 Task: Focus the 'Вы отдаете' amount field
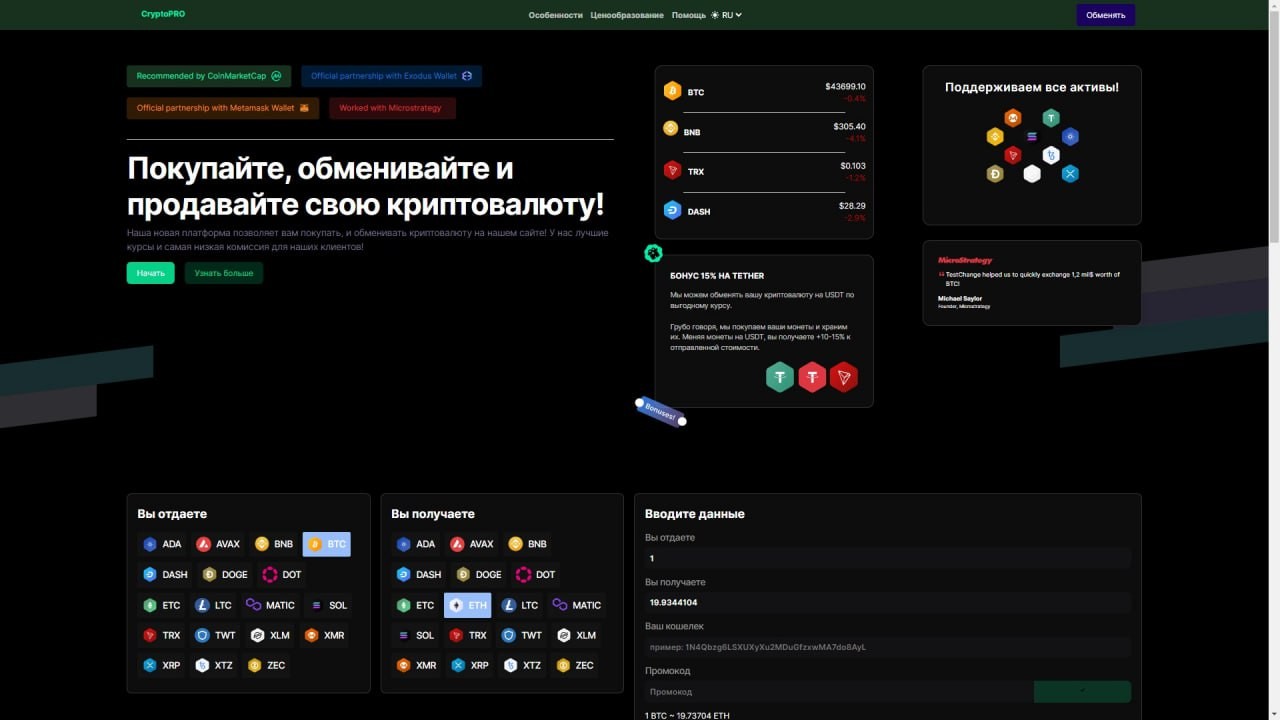(x=888, y=558)
